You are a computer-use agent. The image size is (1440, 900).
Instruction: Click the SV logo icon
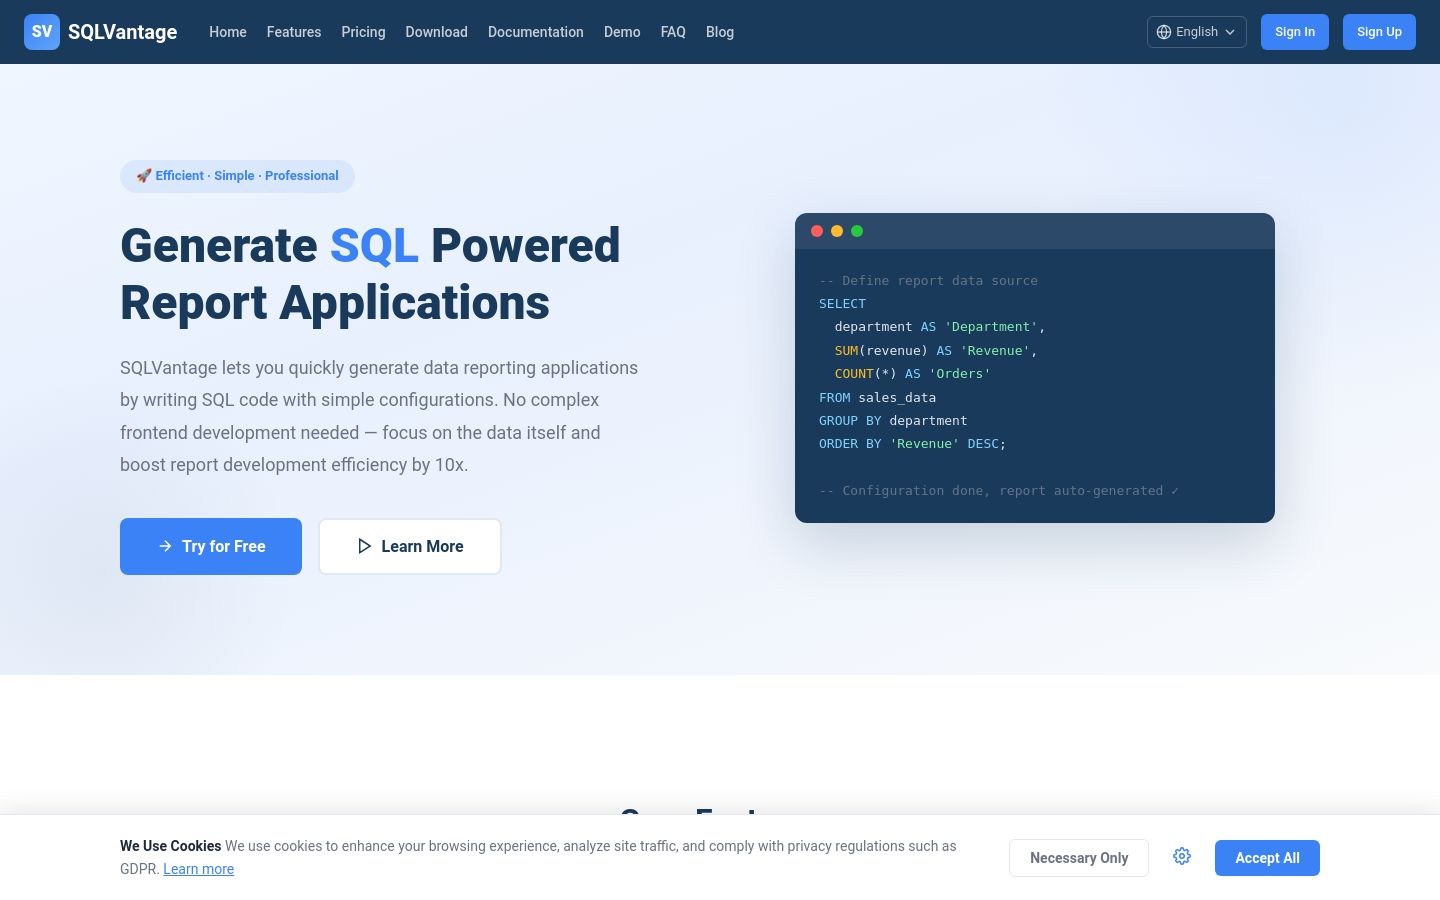(42, 32)
